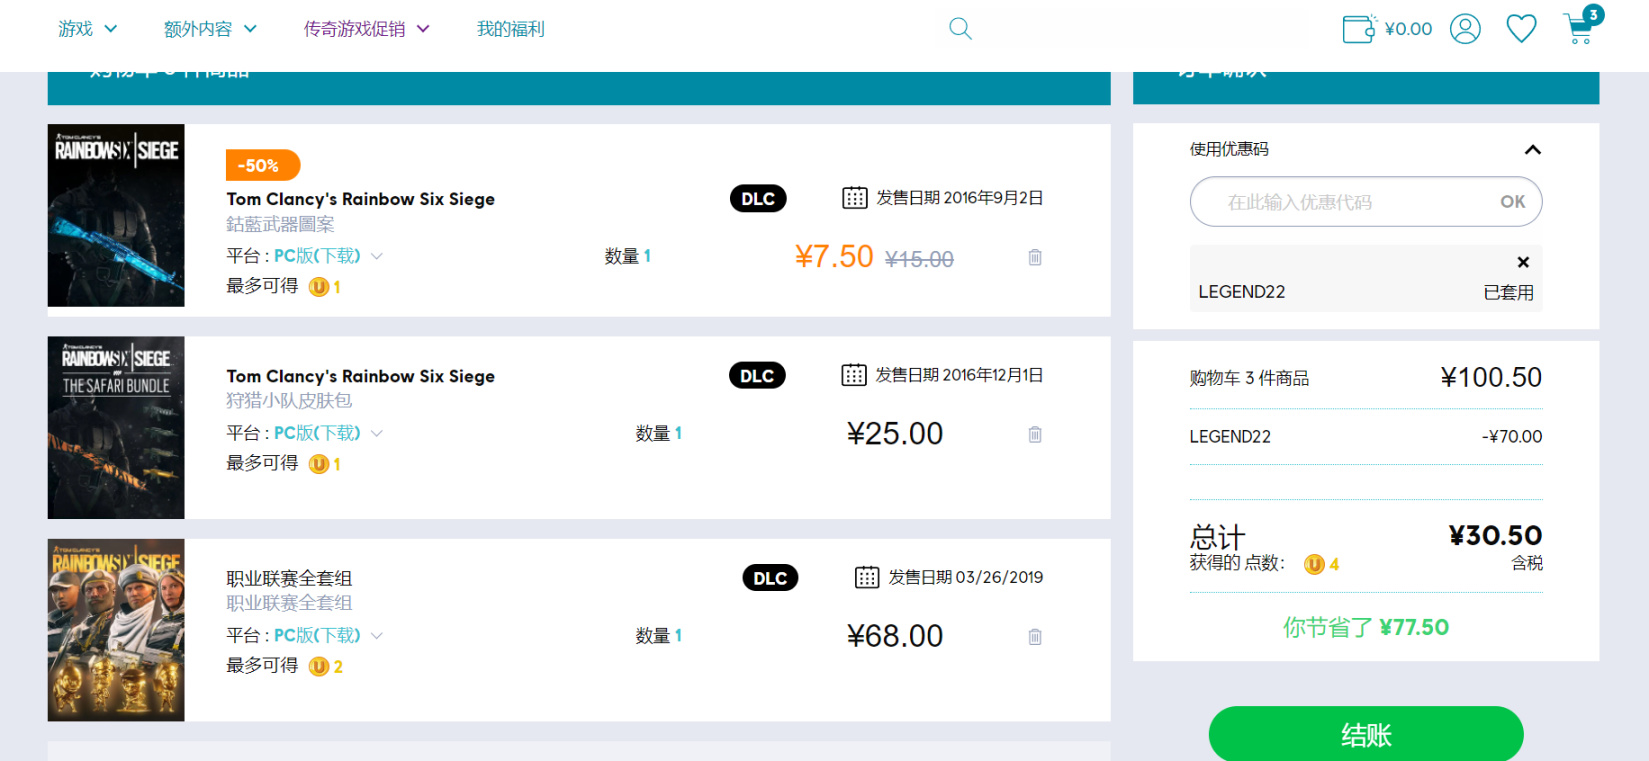Confirm promo code with OK button
This screenshot has height=761, width=1649.
pos(1512,202)
